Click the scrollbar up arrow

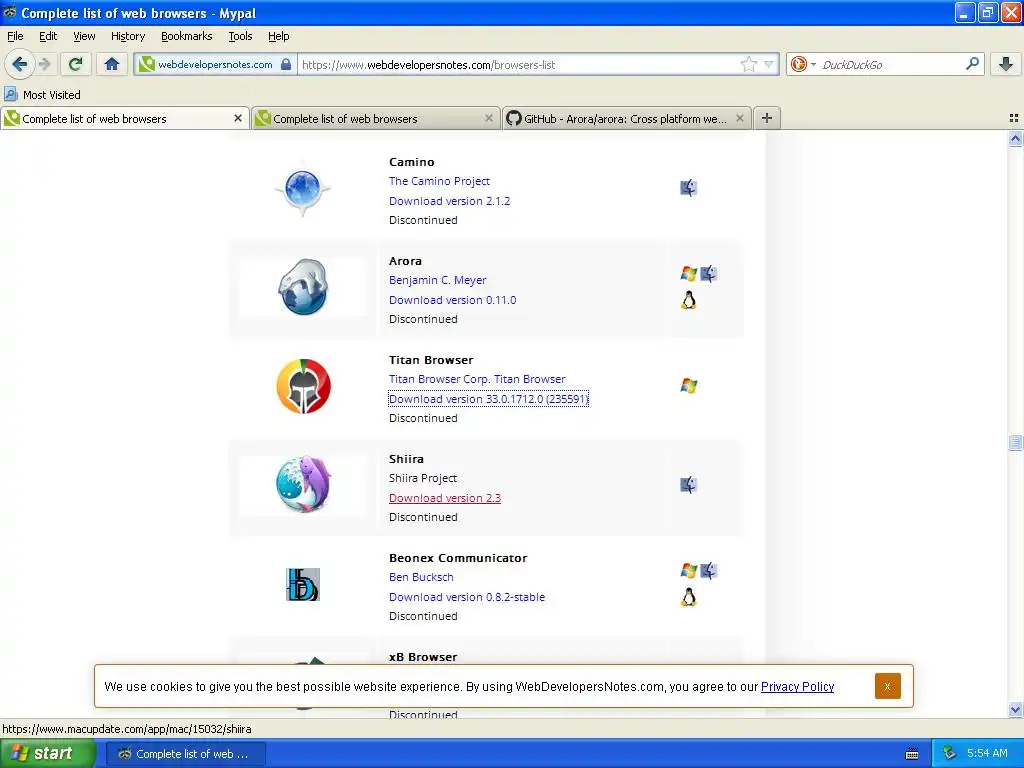point(1015,138)
